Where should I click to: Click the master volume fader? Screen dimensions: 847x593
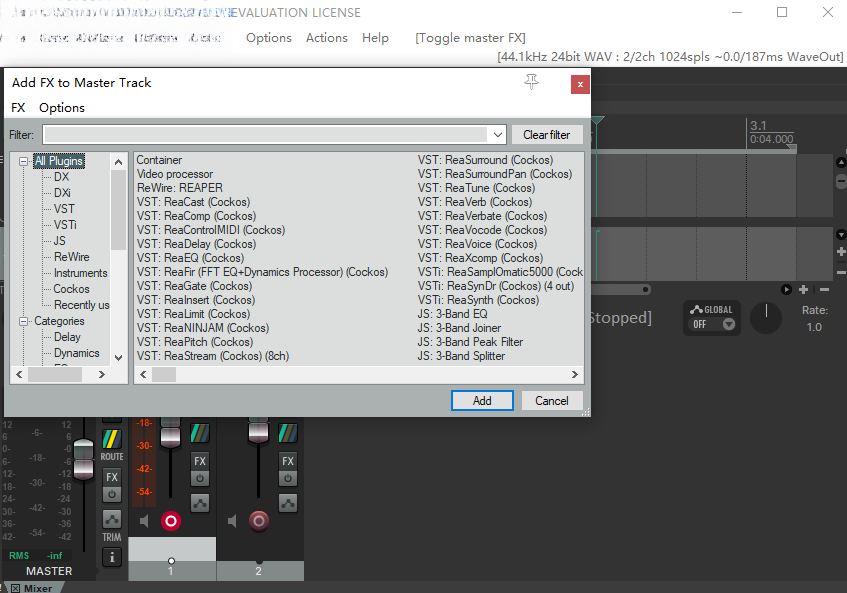click(x=84, y=460)
